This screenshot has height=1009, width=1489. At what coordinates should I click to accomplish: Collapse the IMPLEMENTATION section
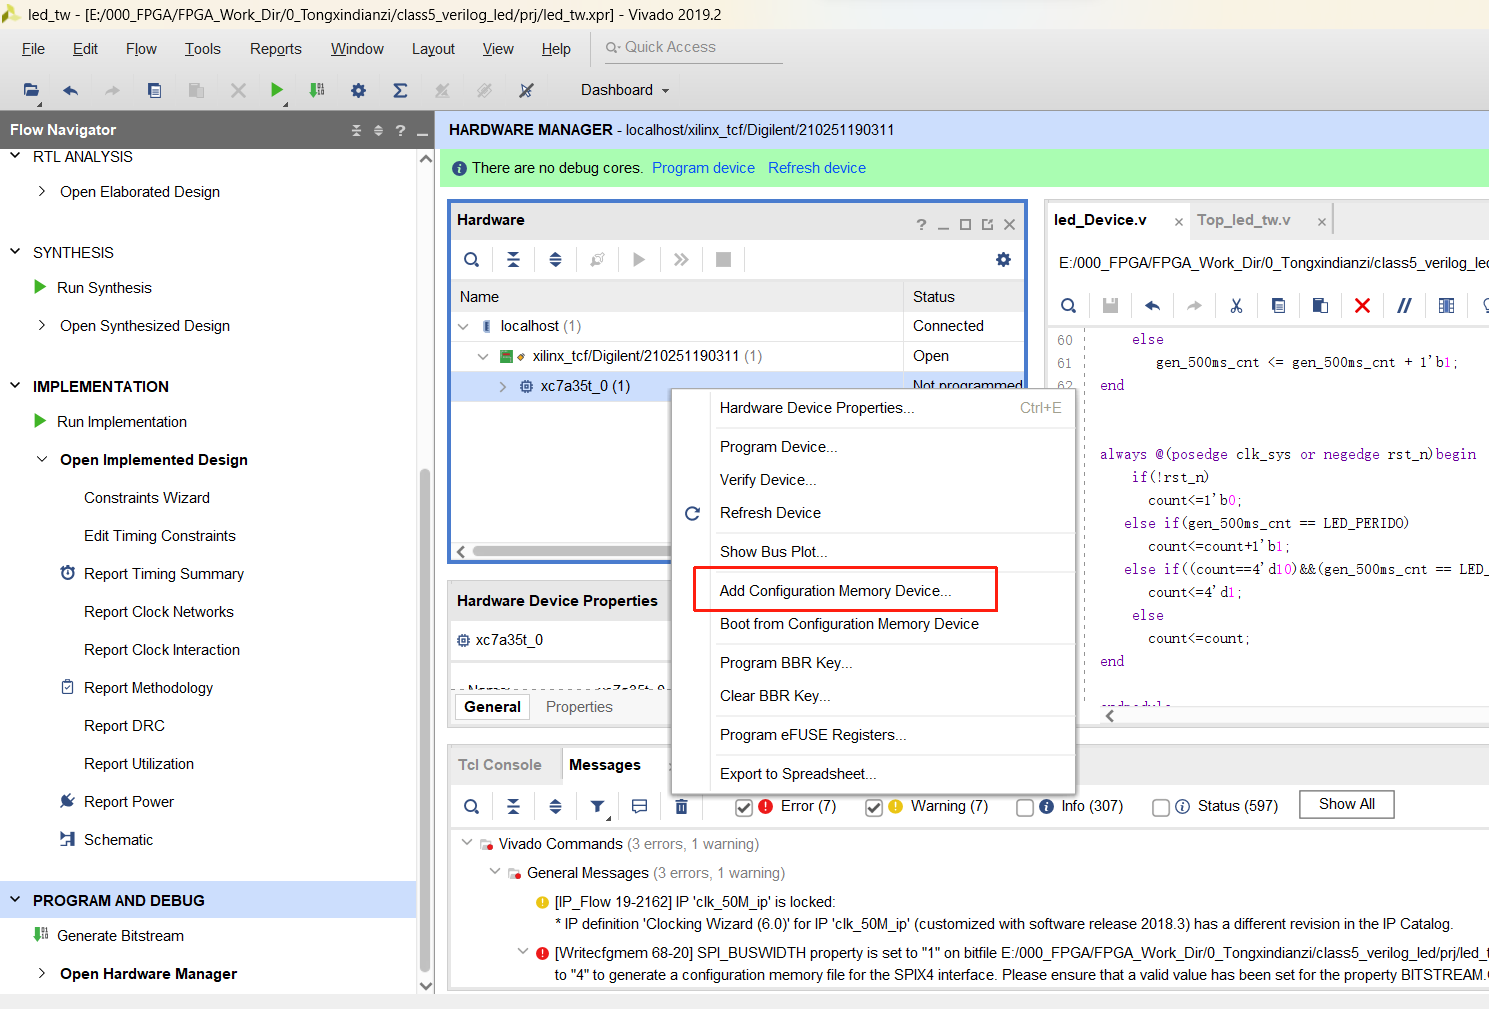pos(15,386)
